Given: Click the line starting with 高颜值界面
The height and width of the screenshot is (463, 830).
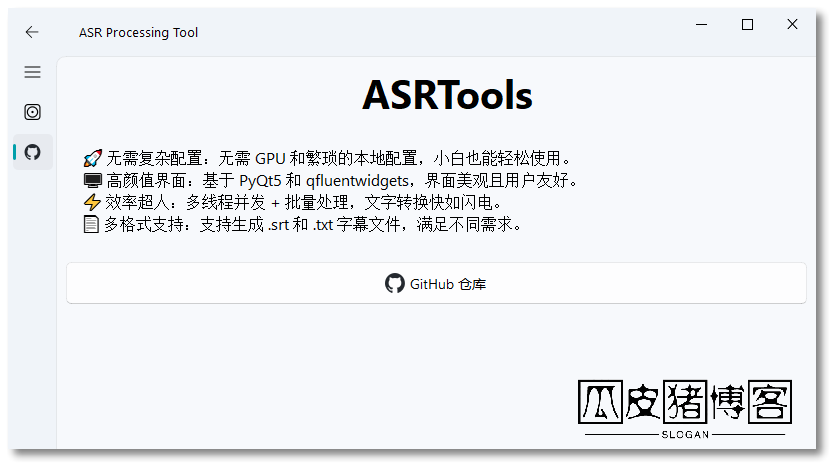Looking at the screenshot, I should click(331, 180).
